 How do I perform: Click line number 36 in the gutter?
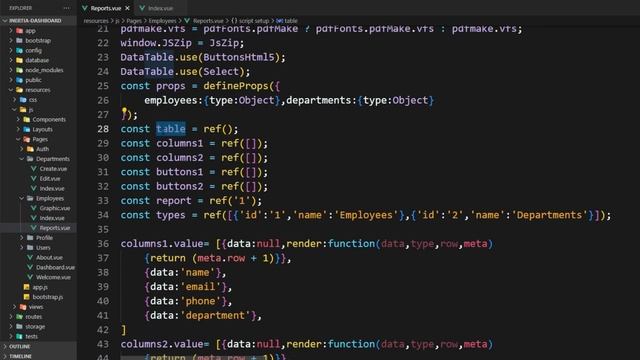pos(103,244)
